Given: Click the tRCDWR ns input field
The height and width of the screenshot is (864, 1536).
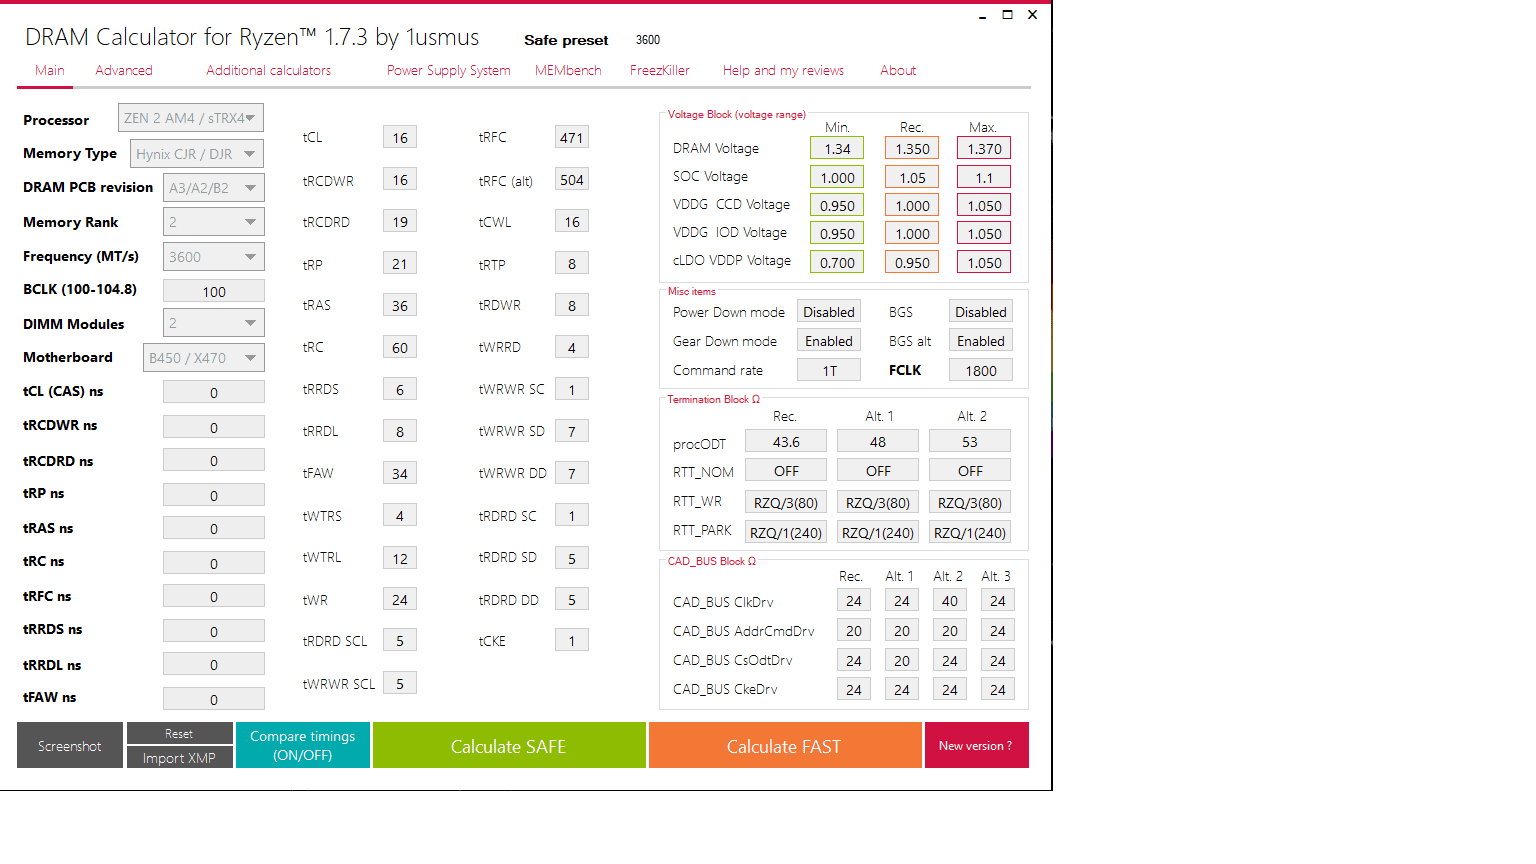Looking at the screenshot, I should pos(214,427).
